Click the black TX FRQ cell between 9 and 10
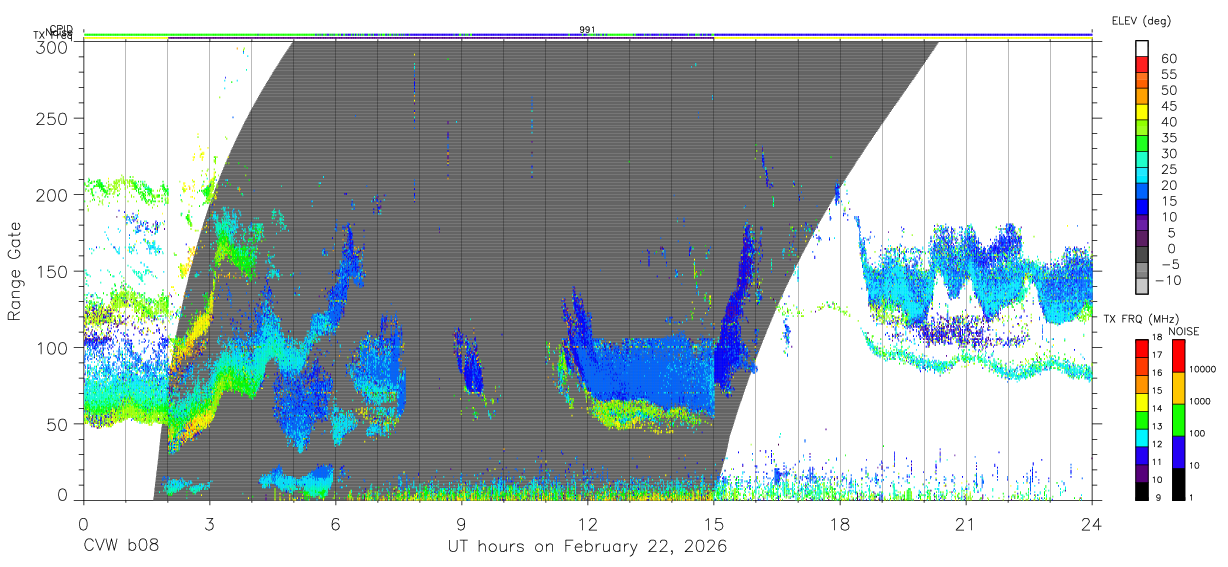 click(x=1142, y=491)
